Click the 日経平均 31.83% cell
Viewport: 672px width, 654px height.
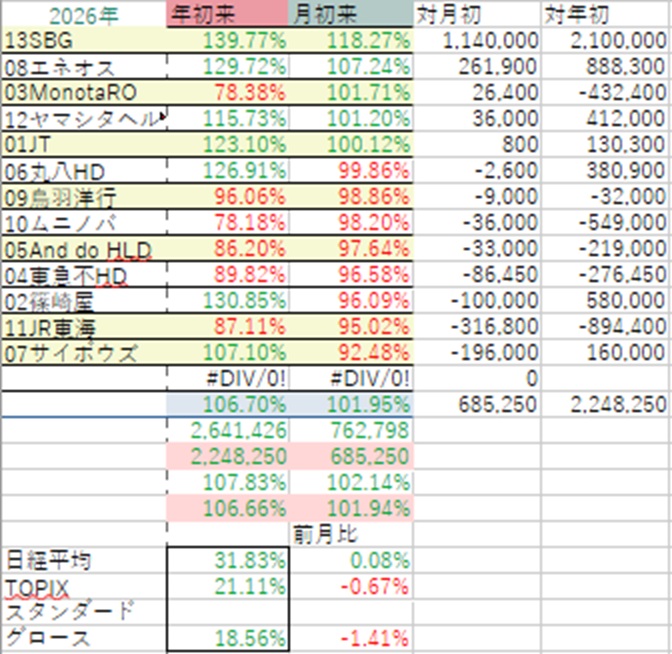pyautogui.click(x=228, y=560)
